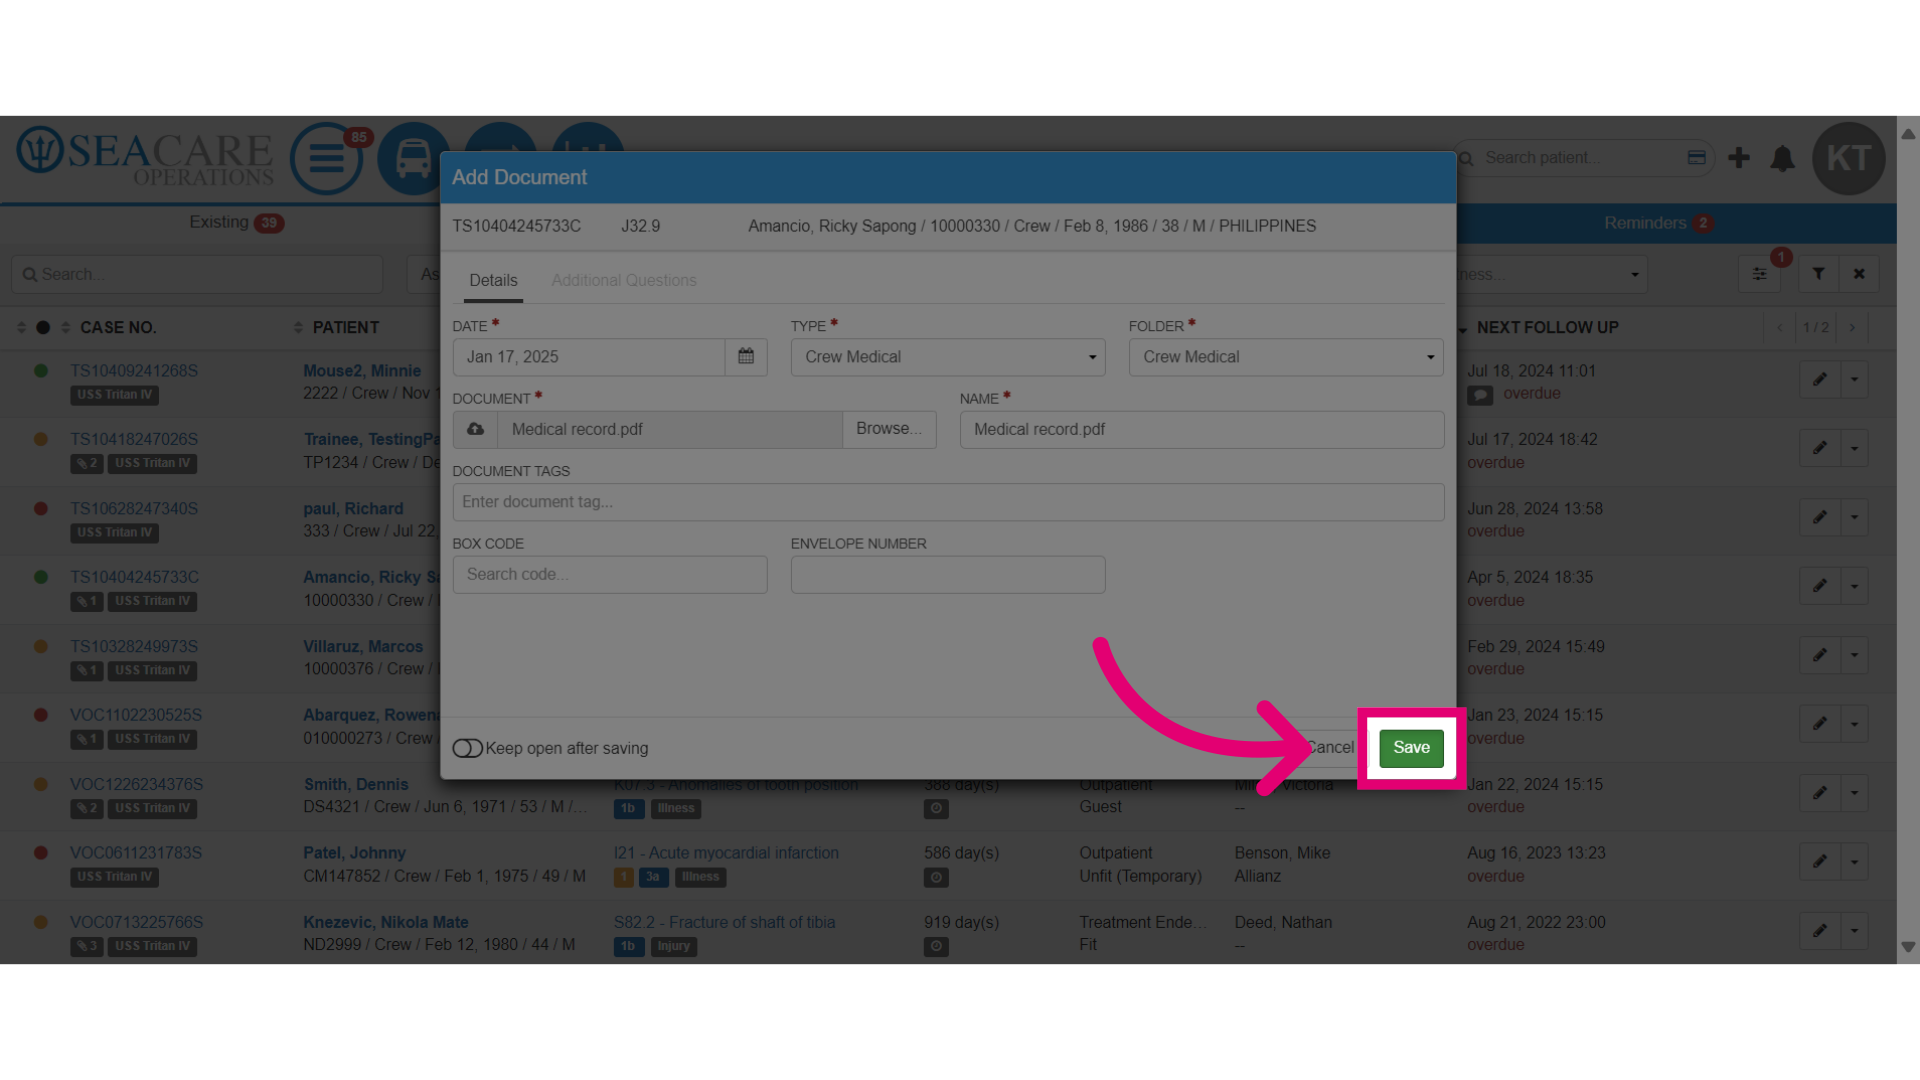The width and height of the screenshot is (1920, 1080).
Task: Click the case list Search field
Action: click(197, 274)
